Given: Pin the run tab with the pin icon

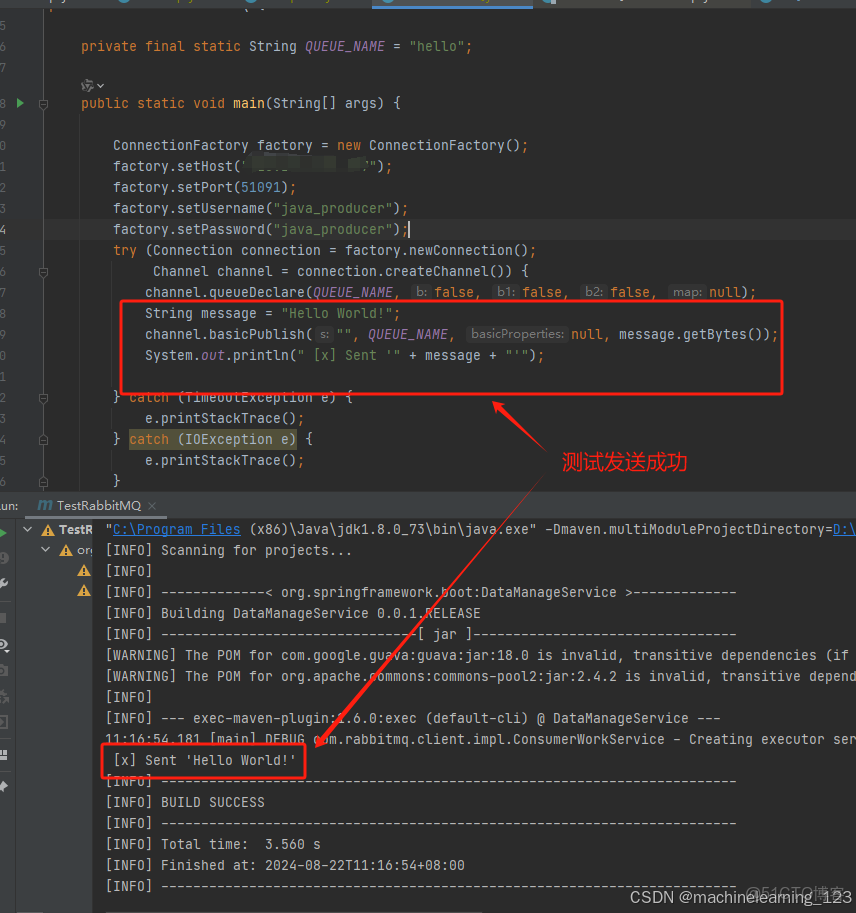Looking at the screenshot, I should 3,787.
